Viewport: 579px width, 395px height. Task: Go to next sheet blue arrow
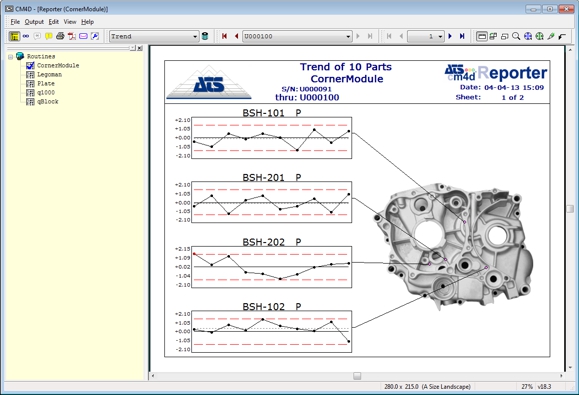coord(450,36)
